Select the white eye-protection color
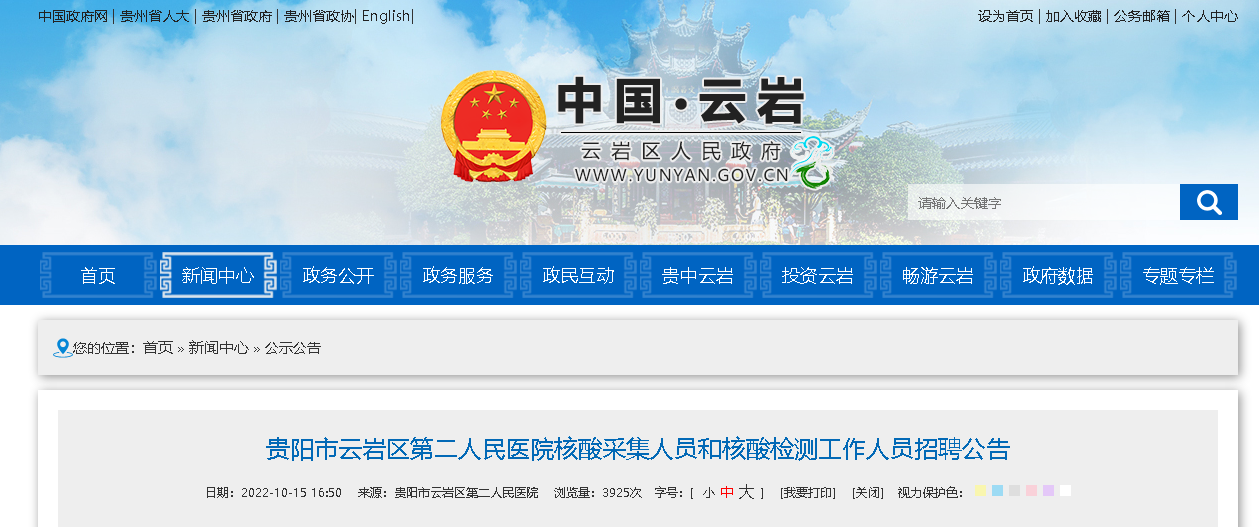The image size is (1259, 527). 1065,491
